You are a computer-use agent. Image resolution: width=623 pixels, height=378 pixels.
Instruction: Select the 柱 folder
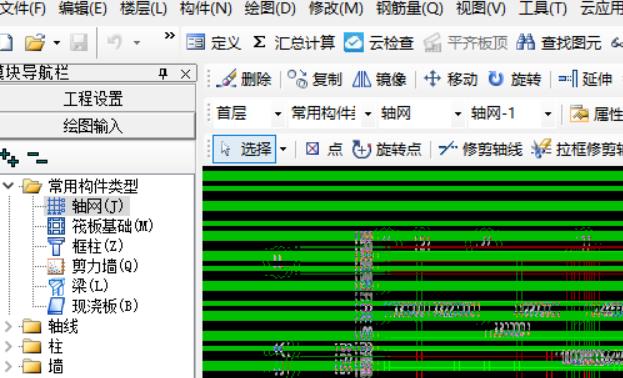point(55,347)
